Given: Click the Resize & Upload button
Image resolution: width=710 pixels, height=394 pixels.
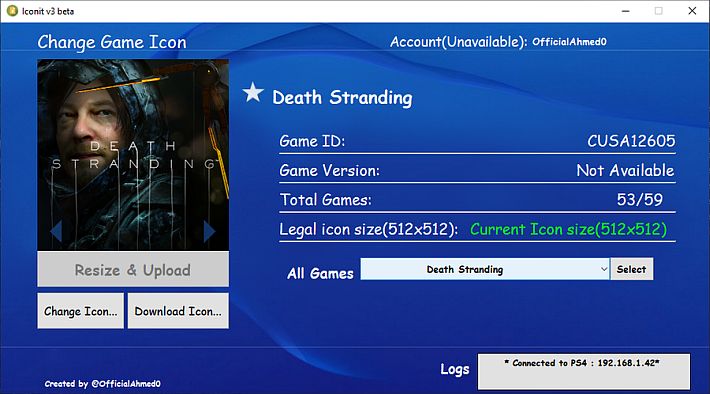Looking at the screenshot, I should pos(133,270).
